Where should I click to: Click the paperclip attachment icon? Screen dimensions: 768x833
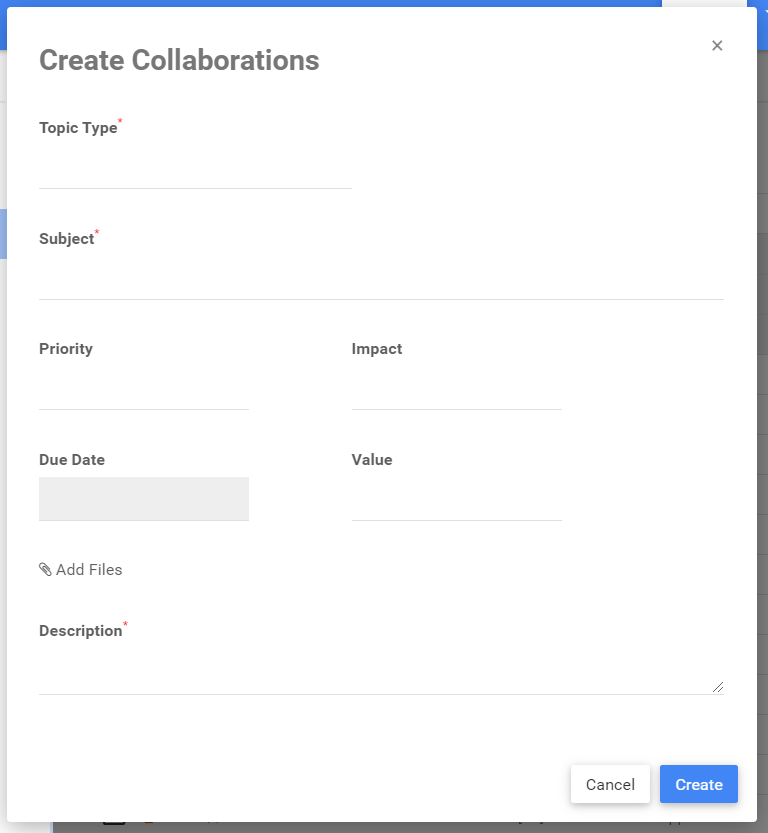tap(45, 570)
